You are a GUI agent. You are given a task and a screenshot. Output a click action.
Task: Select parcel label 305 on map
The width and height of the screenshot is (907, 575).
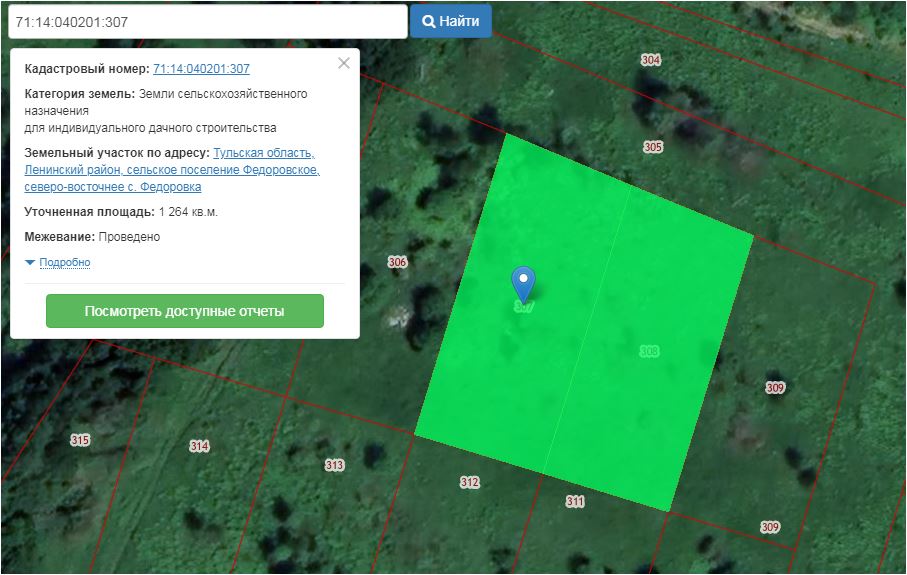(x=653, y=147)
